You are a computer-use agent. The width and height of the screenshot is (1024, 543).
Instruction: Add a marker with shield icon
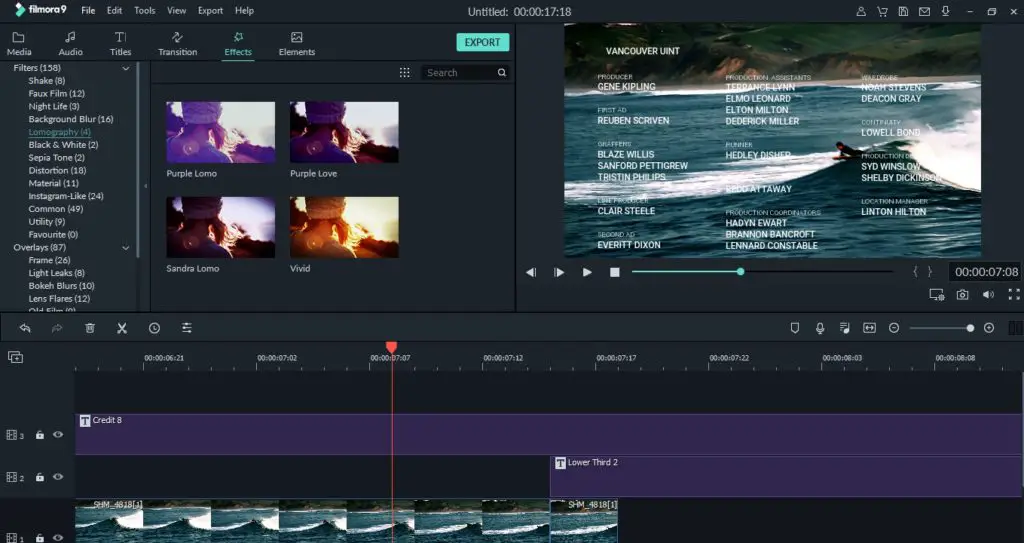coord(795,328)
